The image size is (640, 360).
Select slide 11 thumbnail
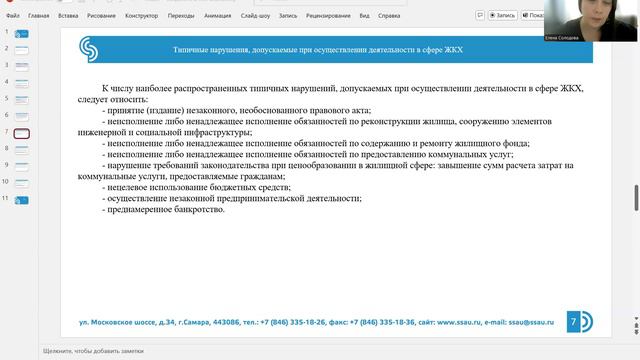pos(22,200)
